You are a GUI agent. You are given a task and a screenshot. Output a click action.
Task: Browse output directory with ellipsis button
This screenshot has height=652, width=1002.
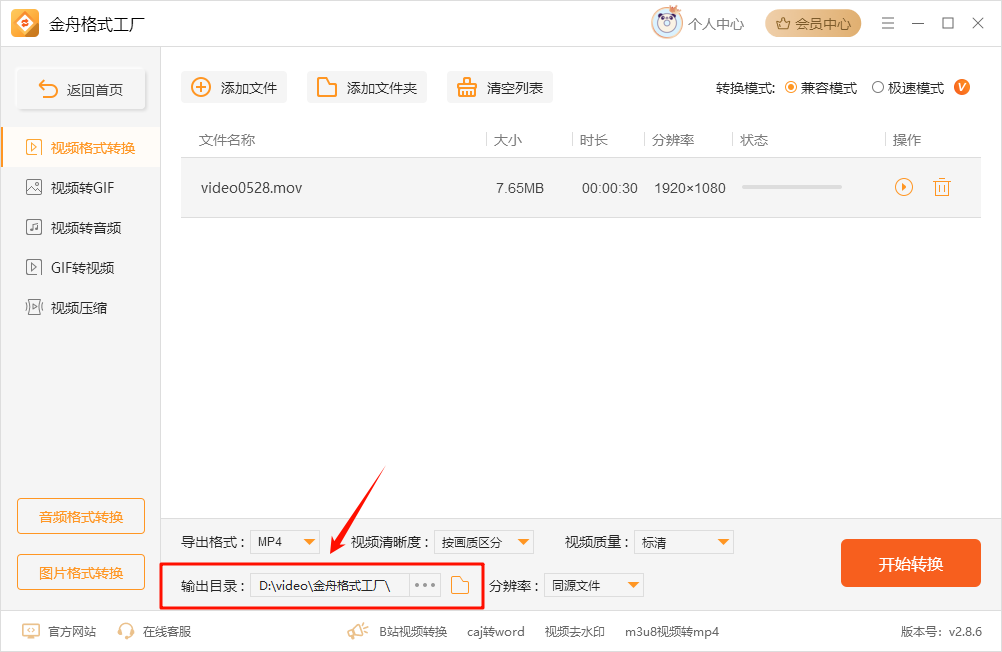tap(425, 585)
